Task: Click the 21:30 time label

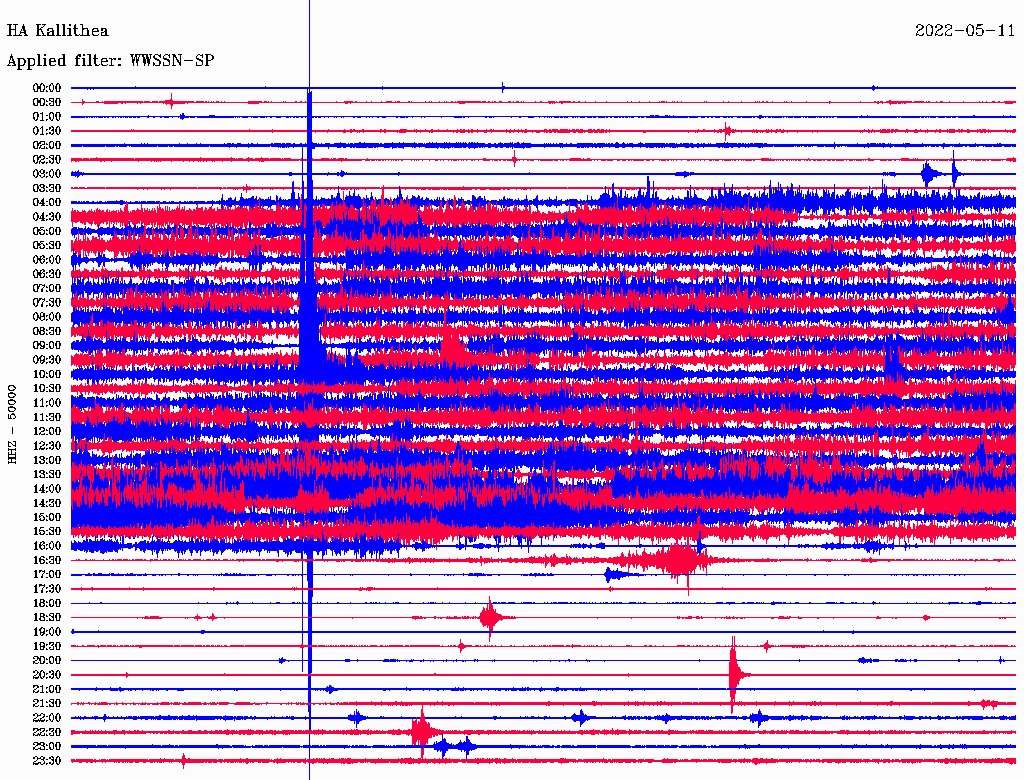Action: (47, 704)
